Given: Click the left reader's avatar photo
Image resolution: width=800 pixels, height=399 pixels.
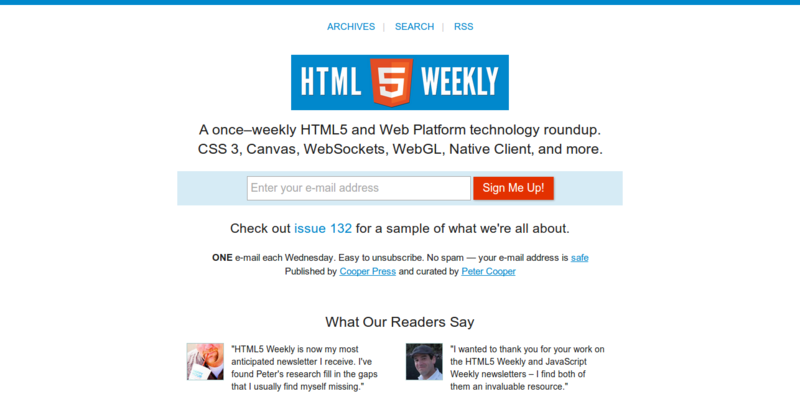Looking at the screenshot, I should pyautogui.click(x=205, y=361).
